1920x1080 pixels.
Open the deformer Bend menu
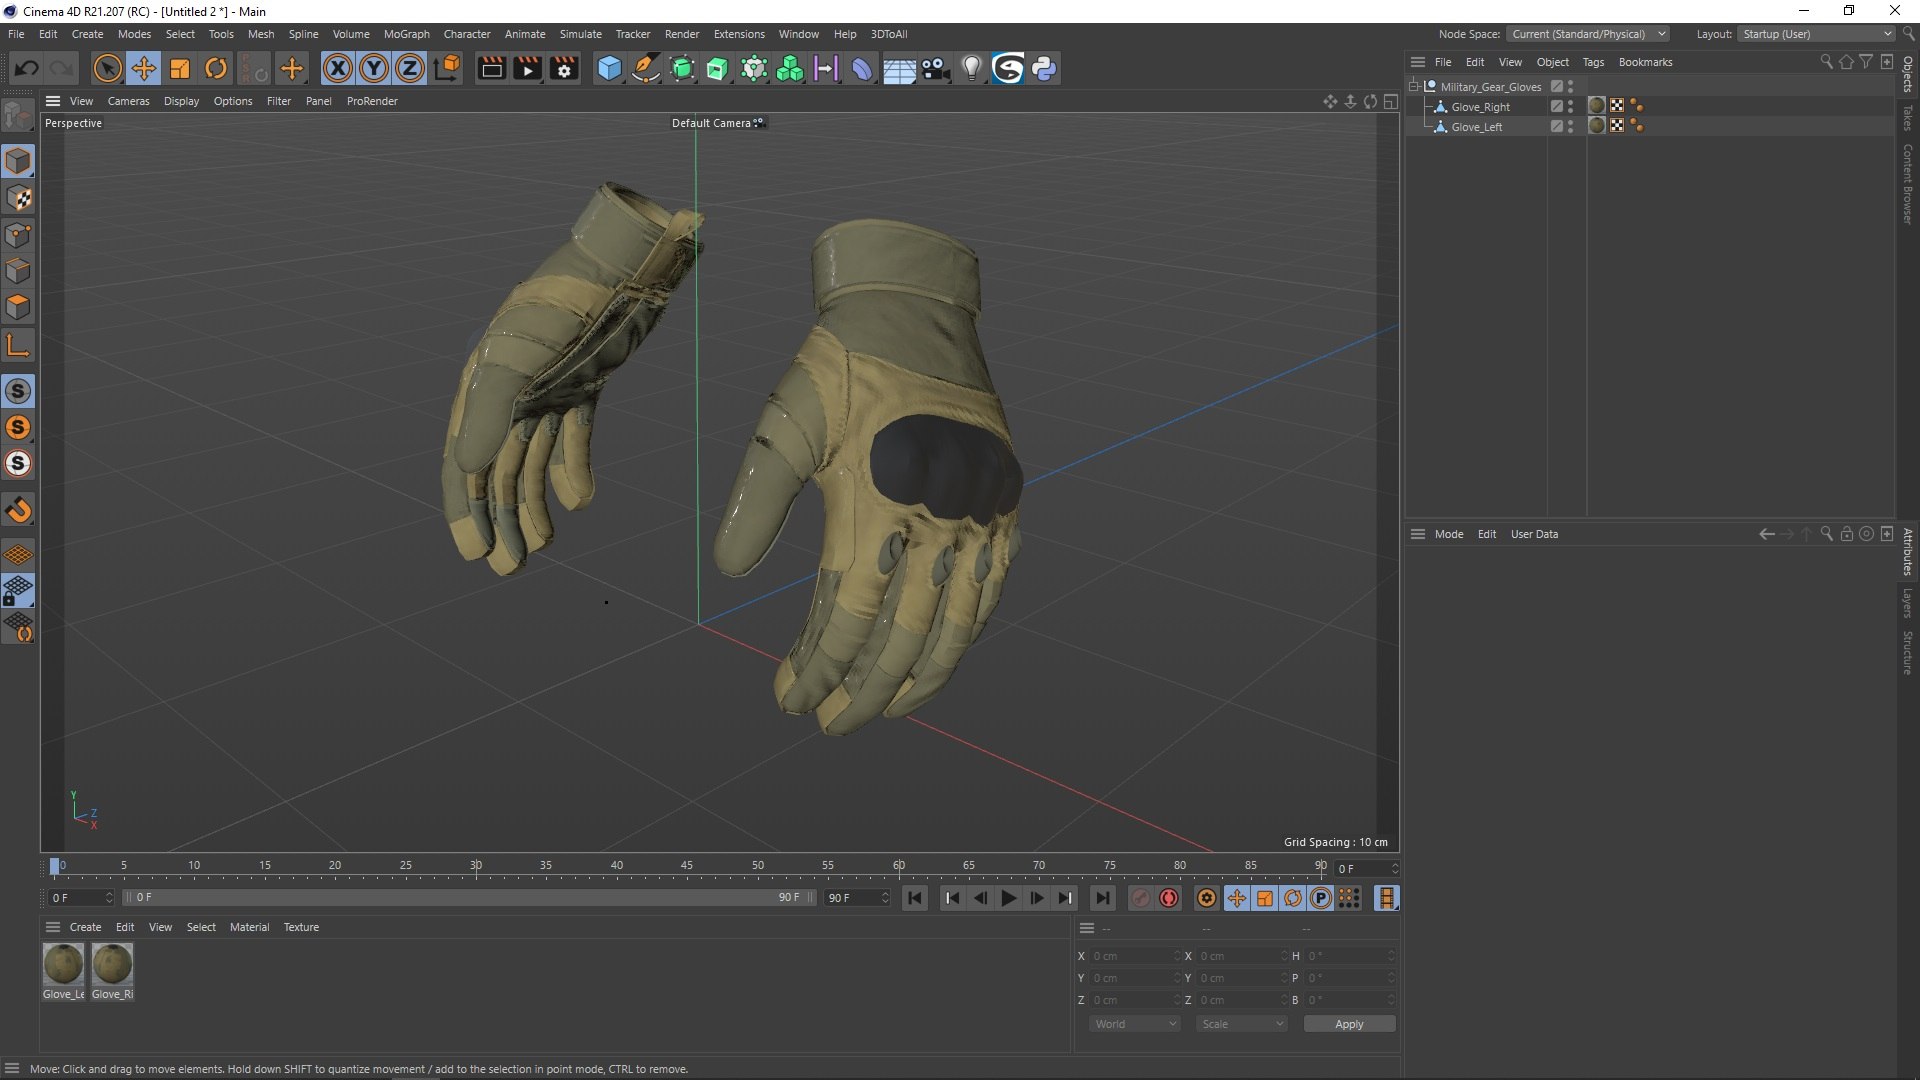coord(862,68)
